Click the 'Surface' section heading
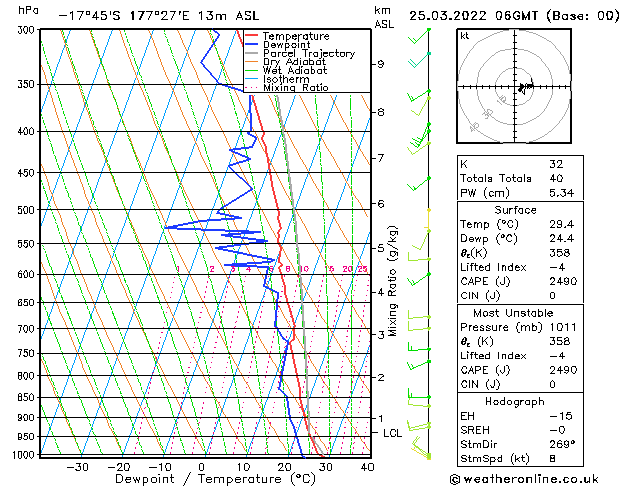This screenshot has height=486, width=629. click(x=515, y=210)
